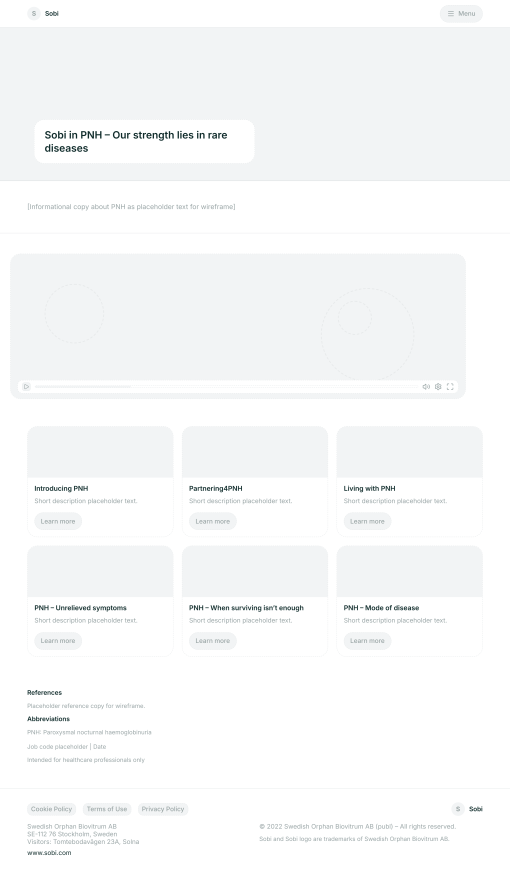The width and height of the screenshot is (510, 872).
Task: Select the Introducing PNH card title
Action: (x=61, y=488)
